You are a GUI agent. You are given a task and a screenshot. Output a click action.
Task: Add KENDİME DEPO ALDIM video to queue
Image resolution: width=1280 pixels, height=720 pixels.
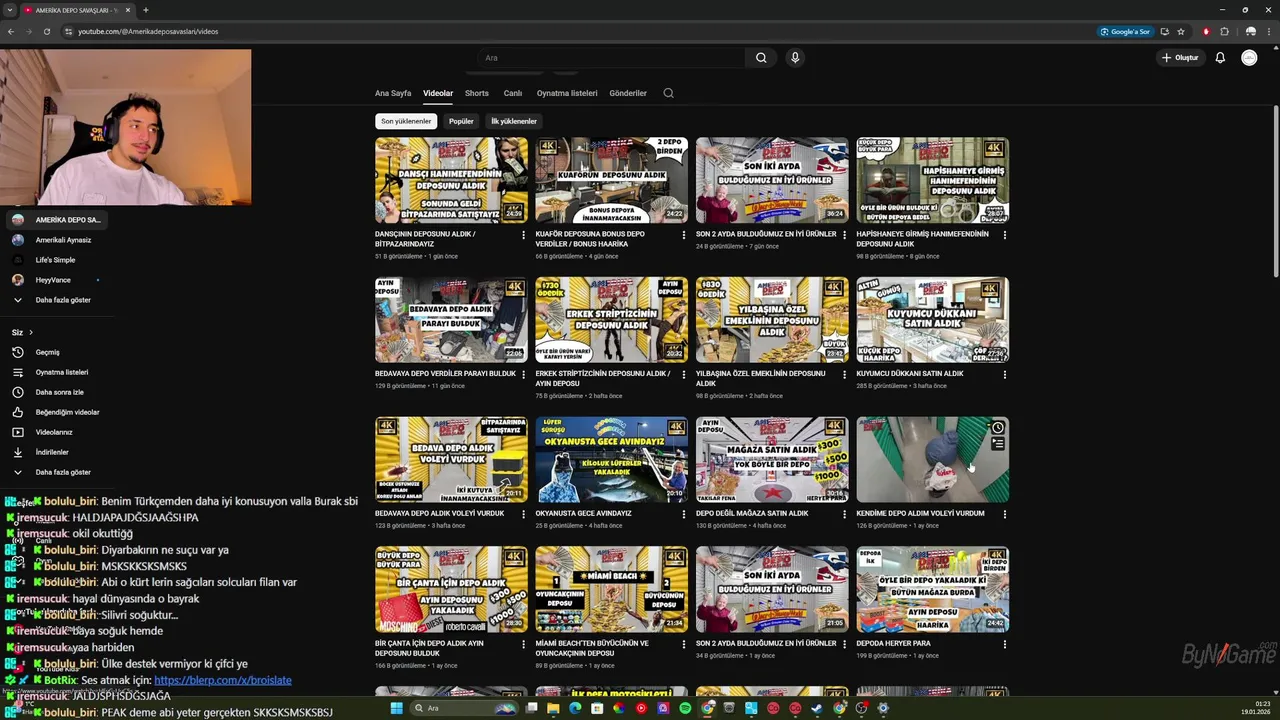pos(997,444)
